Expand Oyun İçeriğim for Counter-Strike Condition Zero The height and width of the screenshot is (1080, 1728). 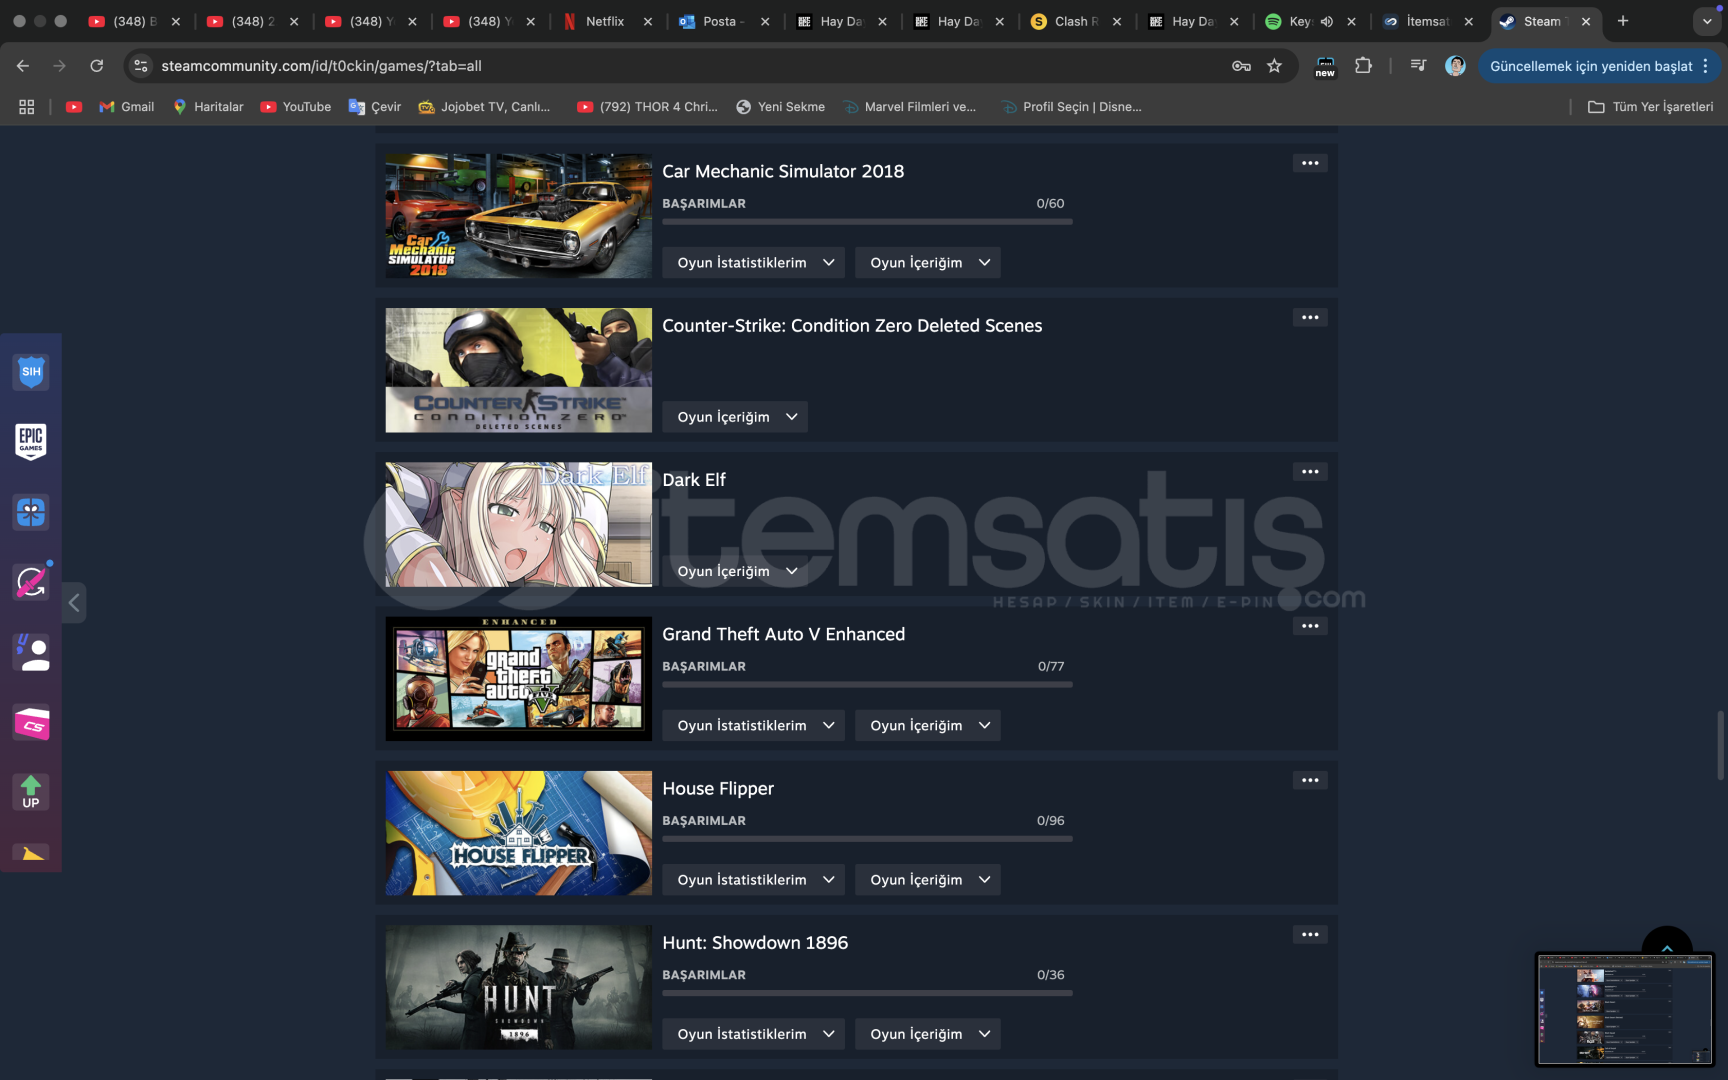(735, 417)
